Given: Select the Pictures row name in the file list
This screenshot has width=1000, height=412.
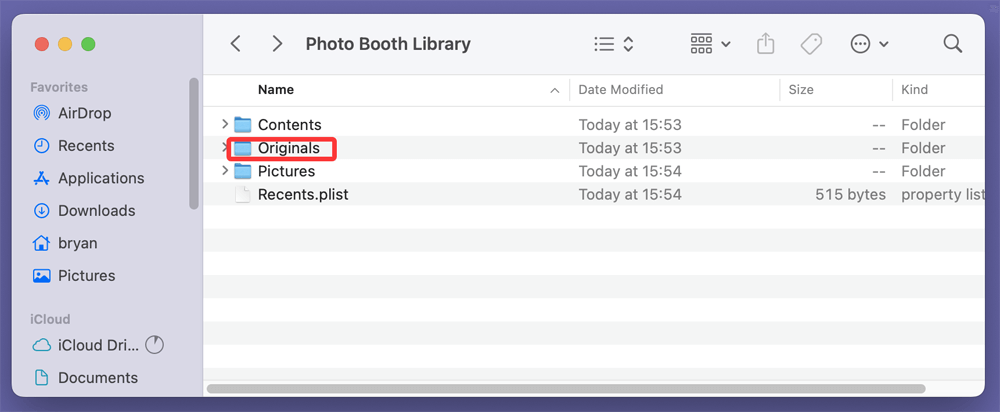Looking at the screenshot, I should point(286,172).
